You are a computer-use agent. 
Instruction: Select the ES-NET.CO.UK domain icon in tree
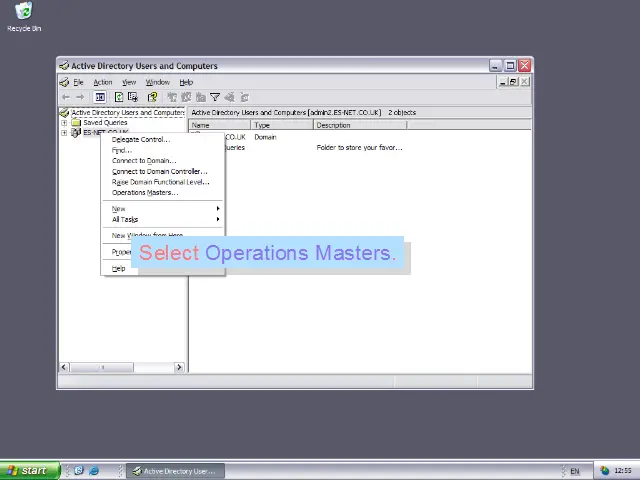(76, 132)
